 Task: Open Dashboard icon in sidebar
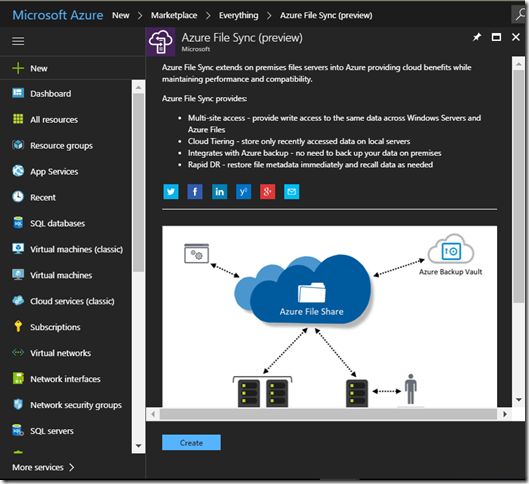[x=18, y=93]
